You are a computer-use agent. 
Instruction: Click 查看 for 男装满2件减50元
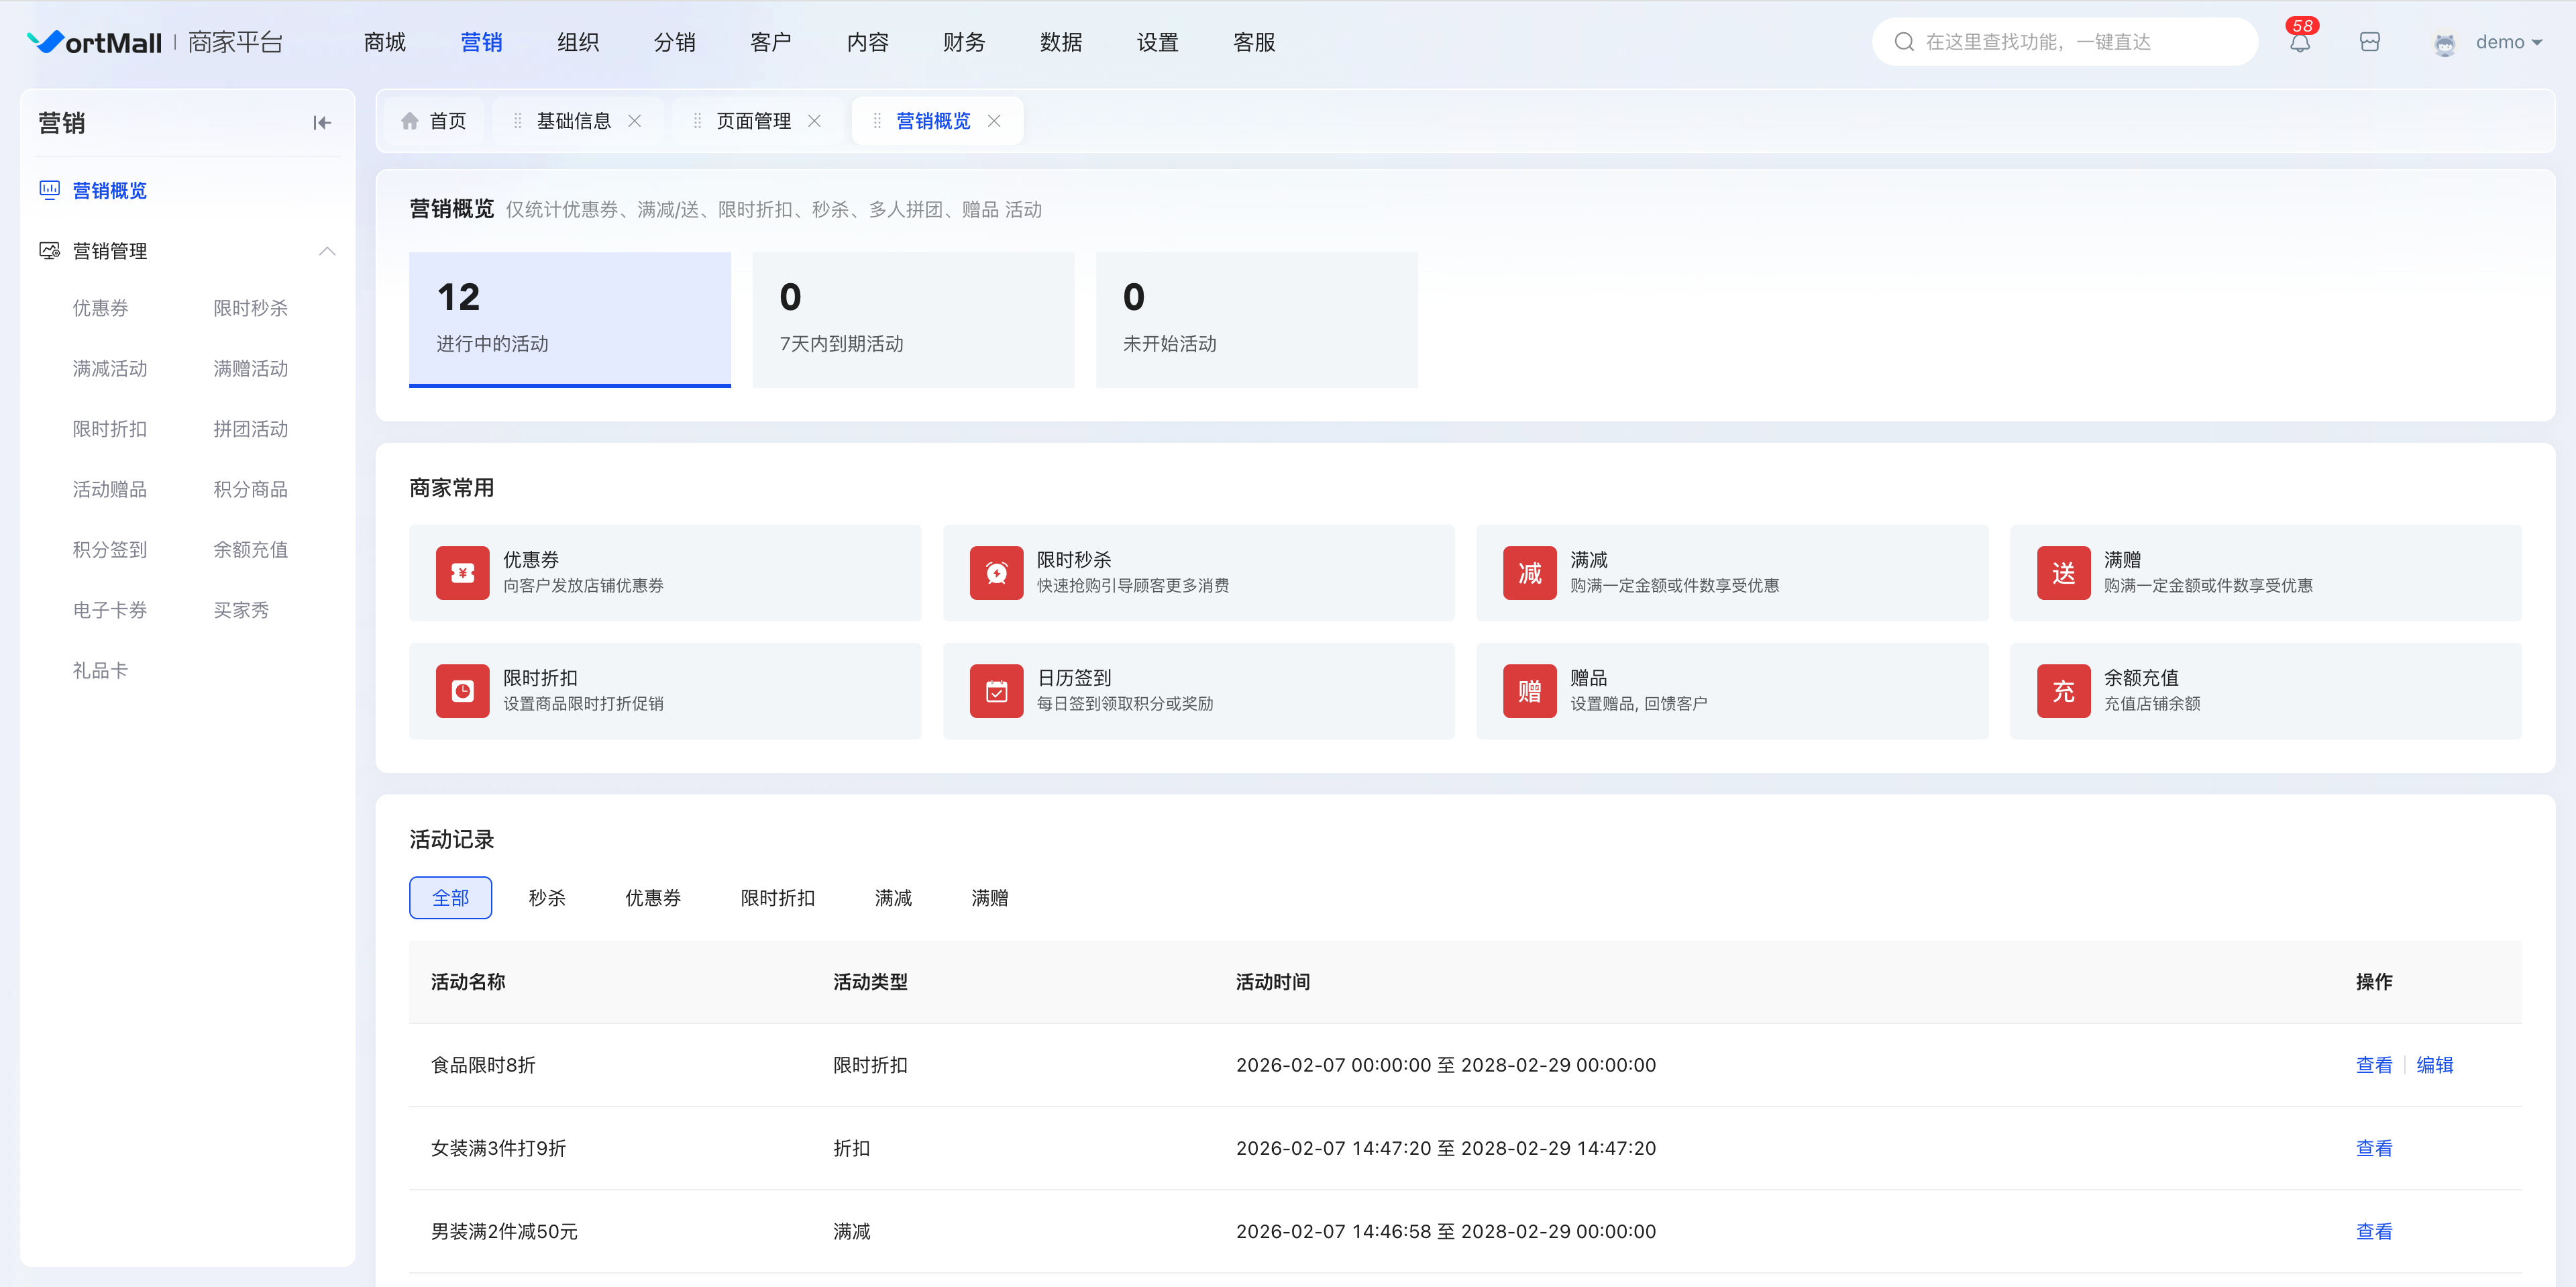point(2374,1231)
